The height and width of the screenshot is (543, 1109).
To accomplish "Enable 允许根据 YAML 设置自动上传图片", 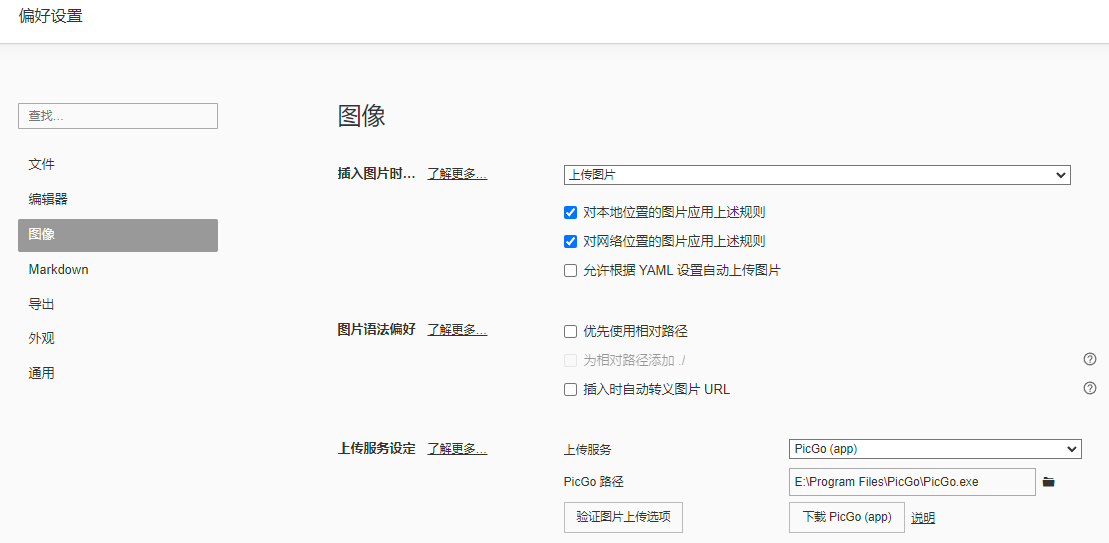I will coord(570,270).
